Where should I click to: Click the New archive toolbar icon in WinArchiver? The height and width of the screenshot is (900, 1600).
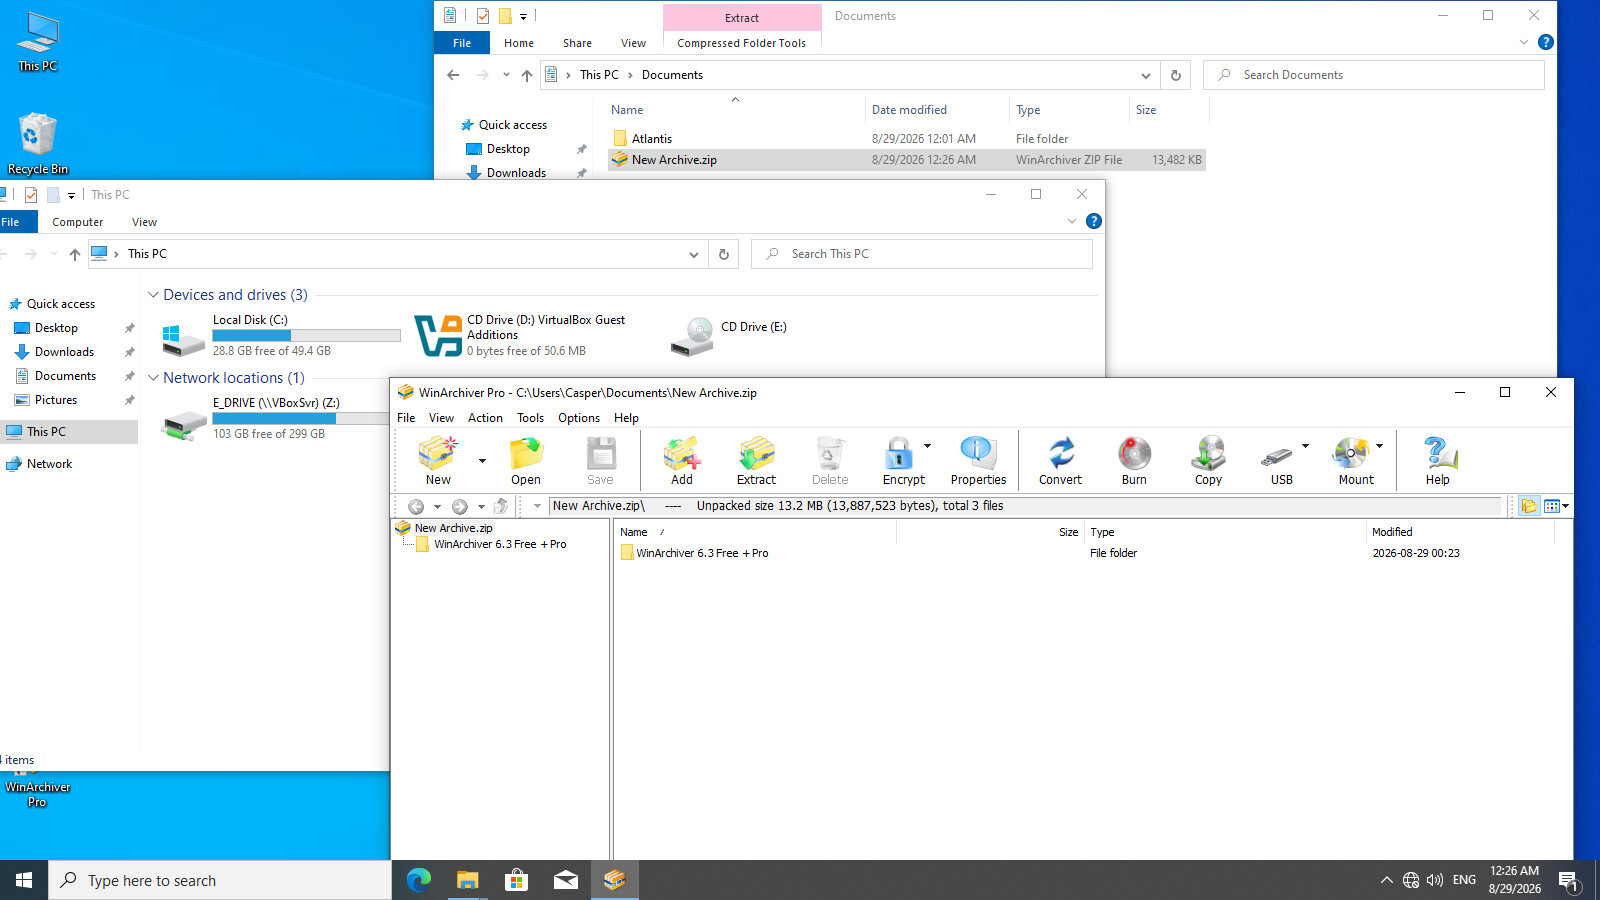[x=438, y=454]
